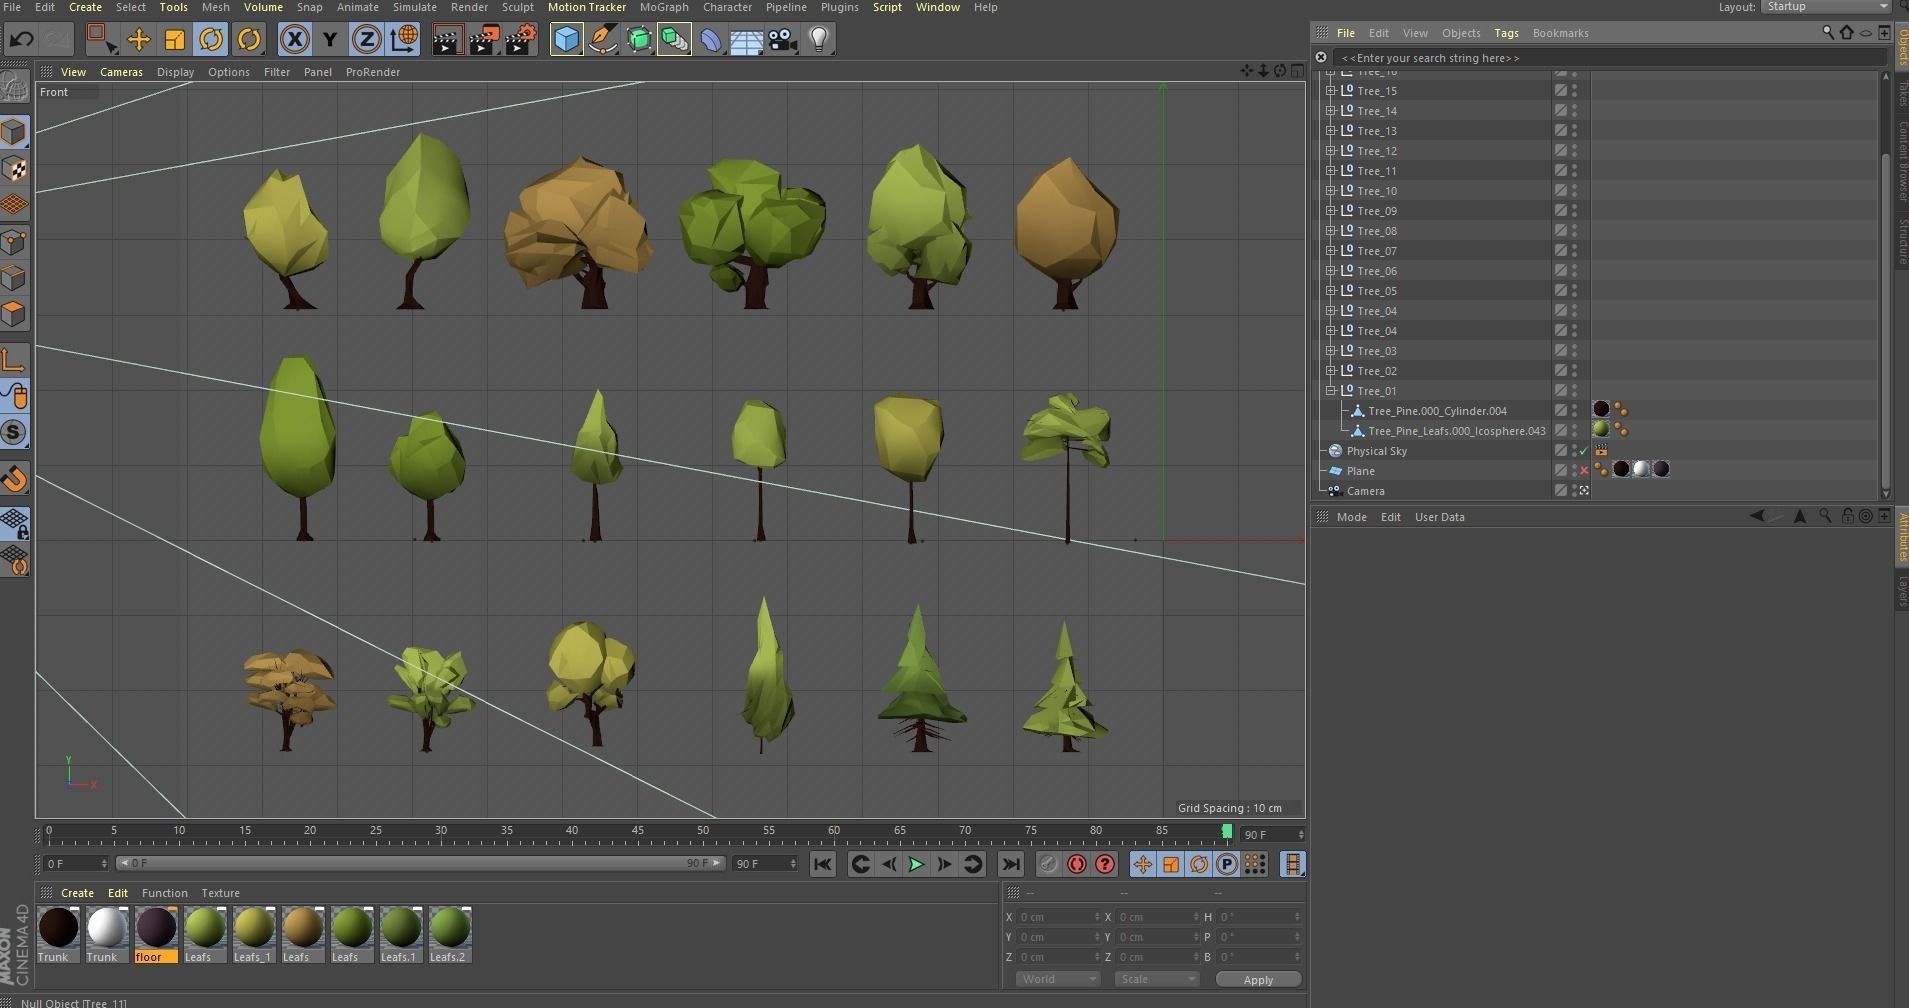Expand the Tree_10 object
The image size is (1909, 1008).
coord(1331,191)
